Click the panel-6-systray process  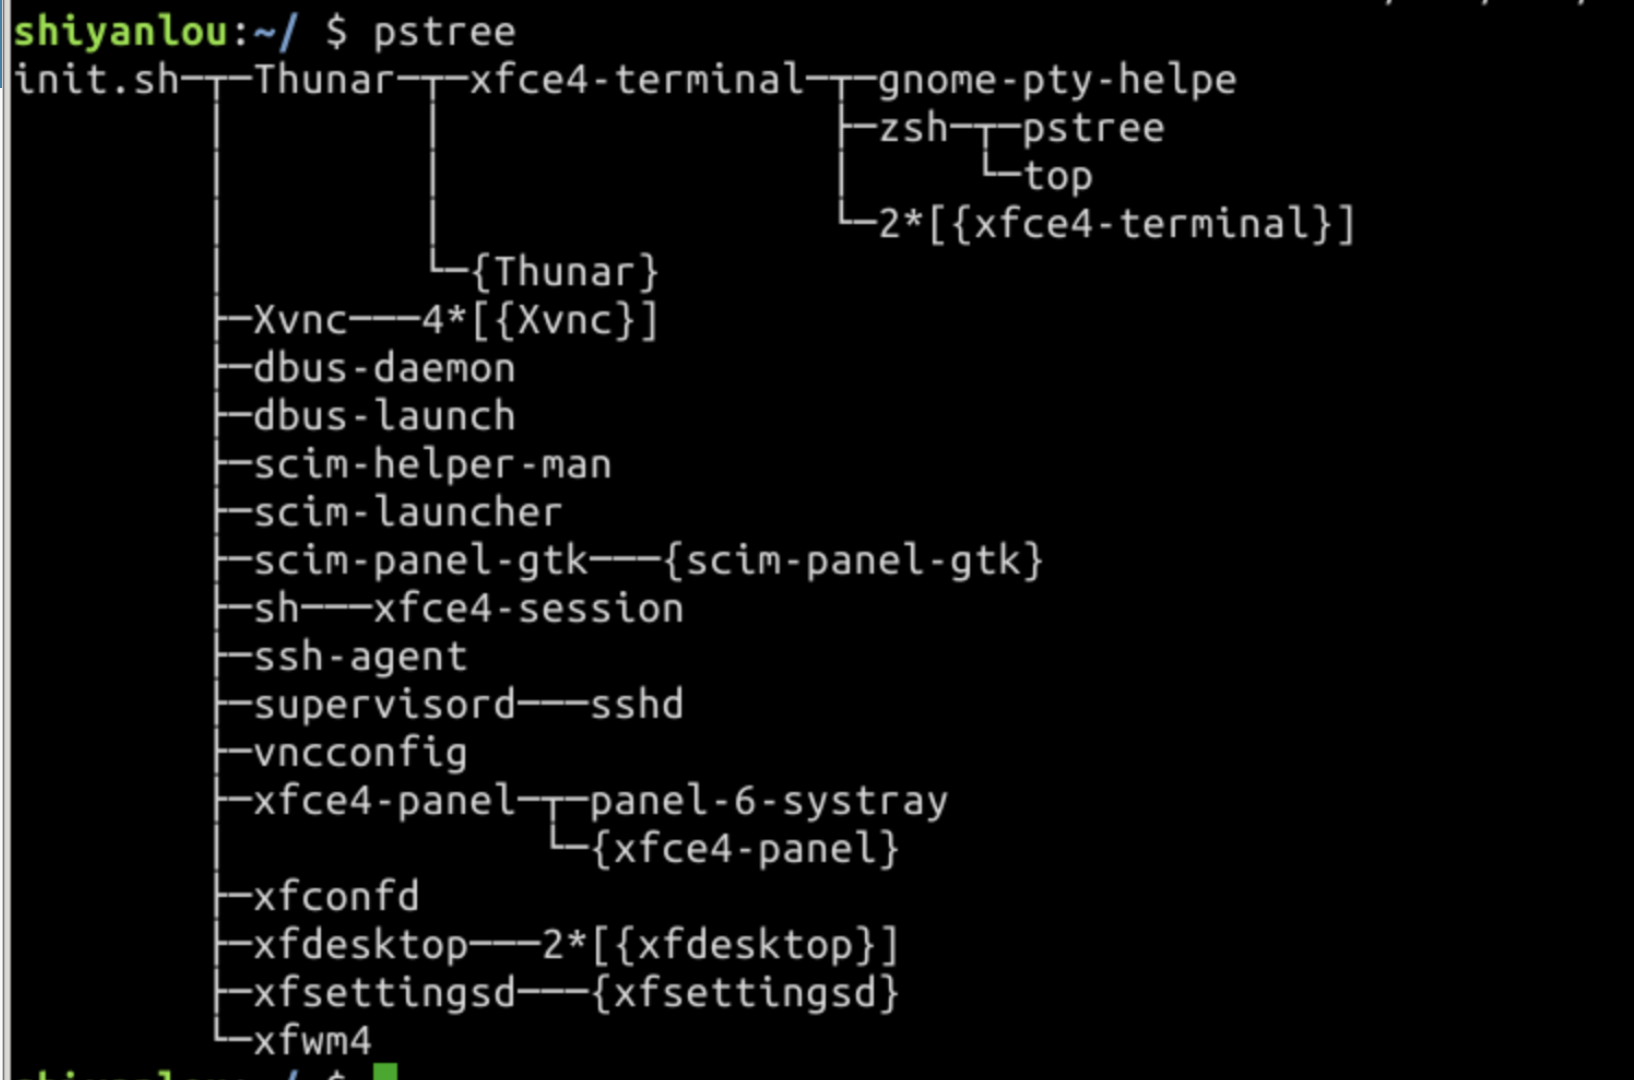pyautogui.click(x=768, y=801)
